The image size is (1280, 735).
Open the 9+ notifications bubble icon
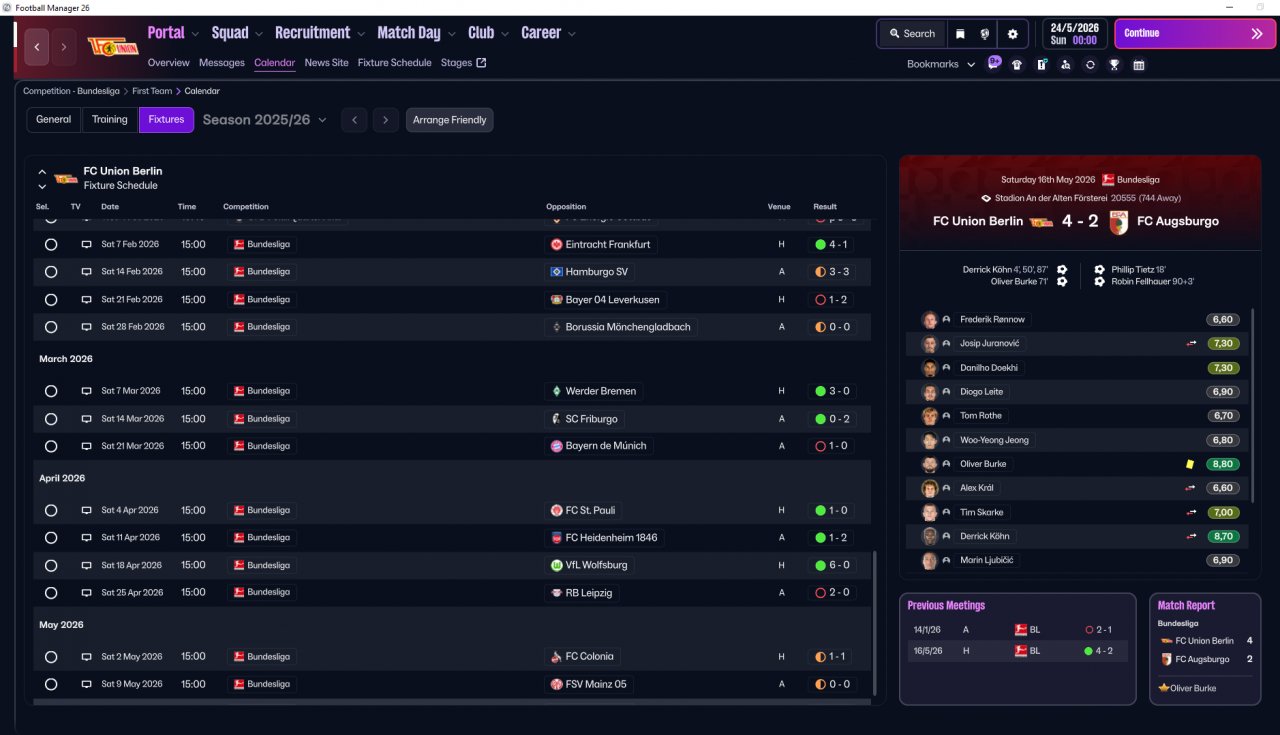click(994, 62)
